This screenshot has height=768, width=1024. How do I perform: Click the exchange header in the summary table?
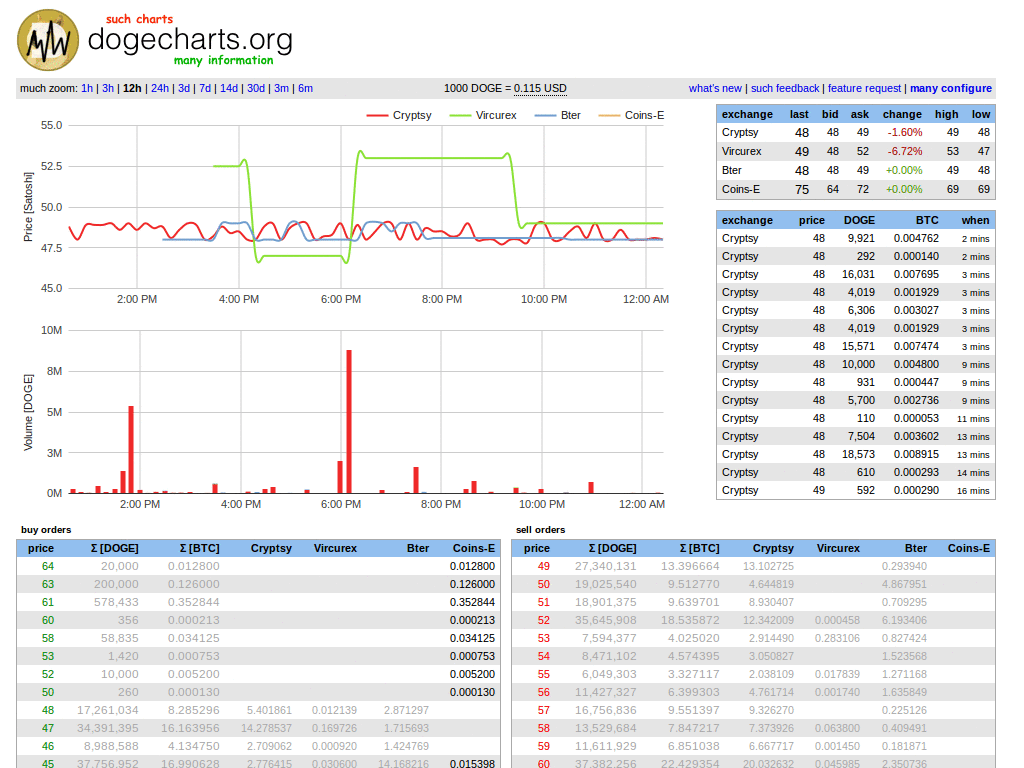coord(747,114)
